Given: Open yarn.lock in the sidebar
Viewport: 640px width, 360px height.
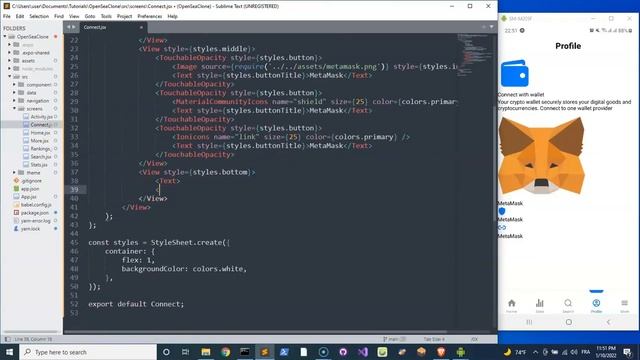Looking at the screenshot, I should click(x=30, y=229).
